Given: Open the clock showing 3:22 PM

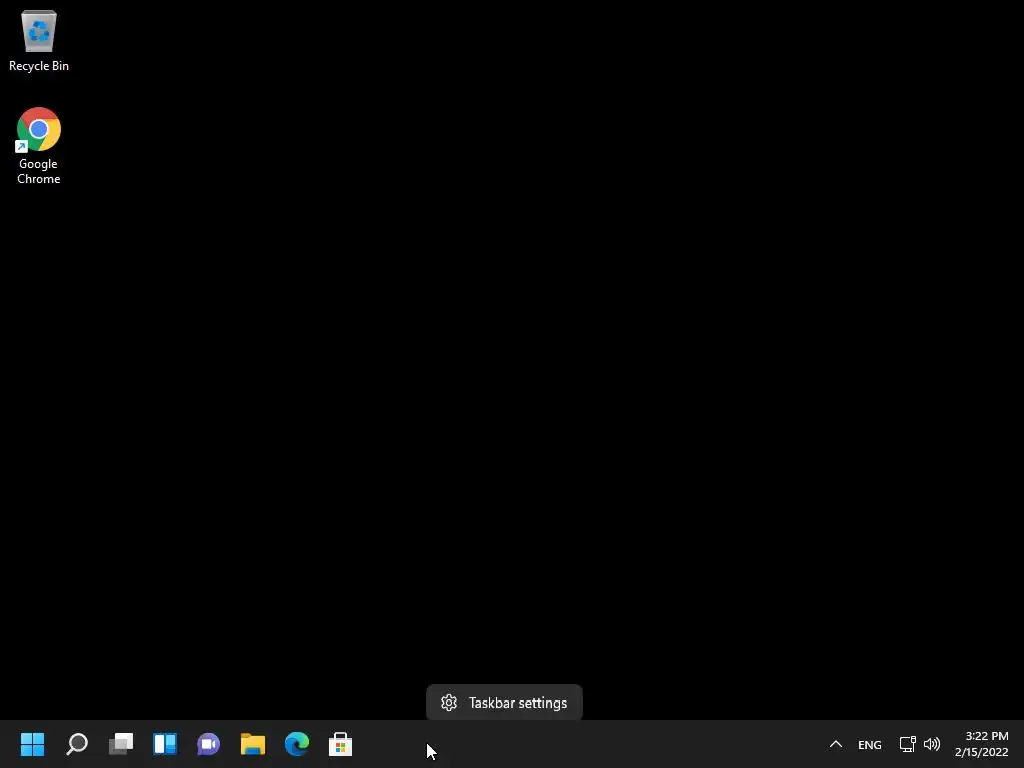Looking at the screenshot, I should 981,744.
